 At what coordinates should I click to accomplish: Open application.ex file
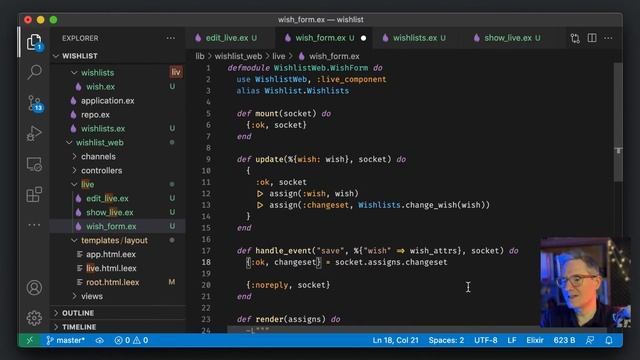tap(118, 100)
